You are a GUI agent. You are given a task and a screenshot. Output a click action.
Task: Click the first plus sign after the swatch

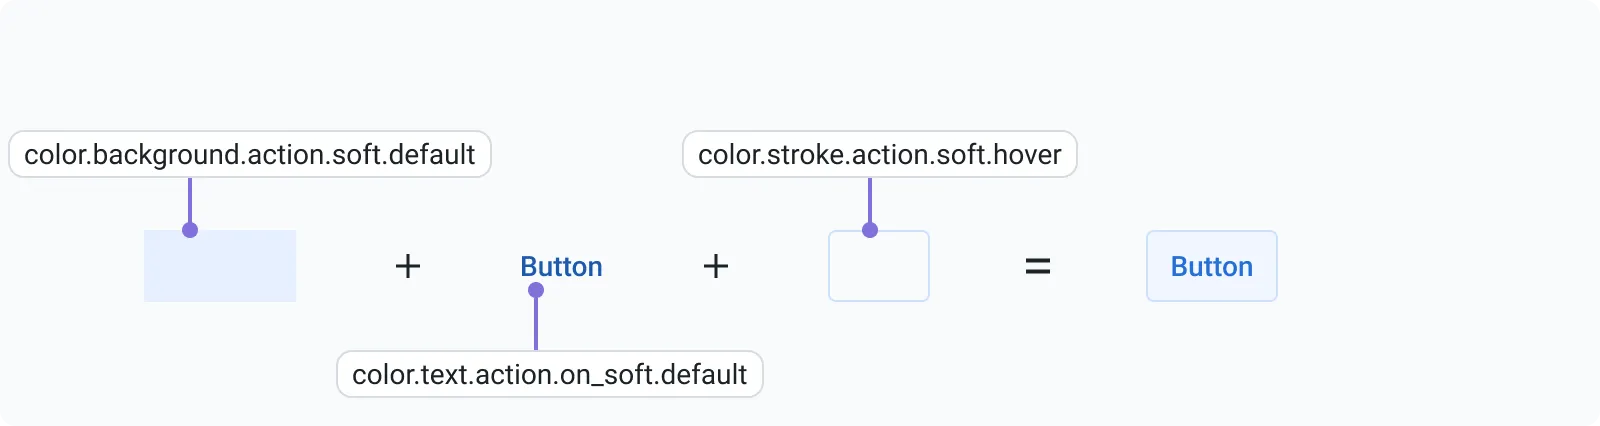pyautogui.click(x=408, y=266)
